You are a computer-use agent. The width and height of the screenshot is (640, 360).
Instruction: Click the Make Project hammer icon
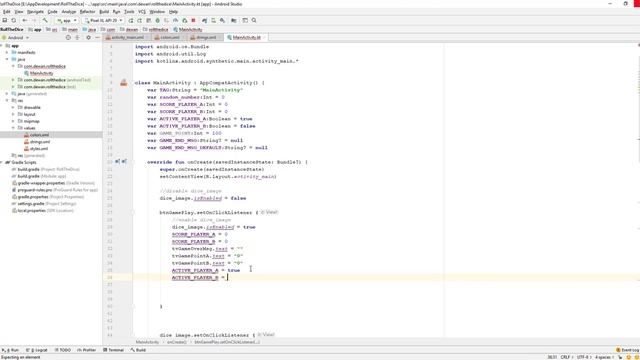[x=45, y=20]
